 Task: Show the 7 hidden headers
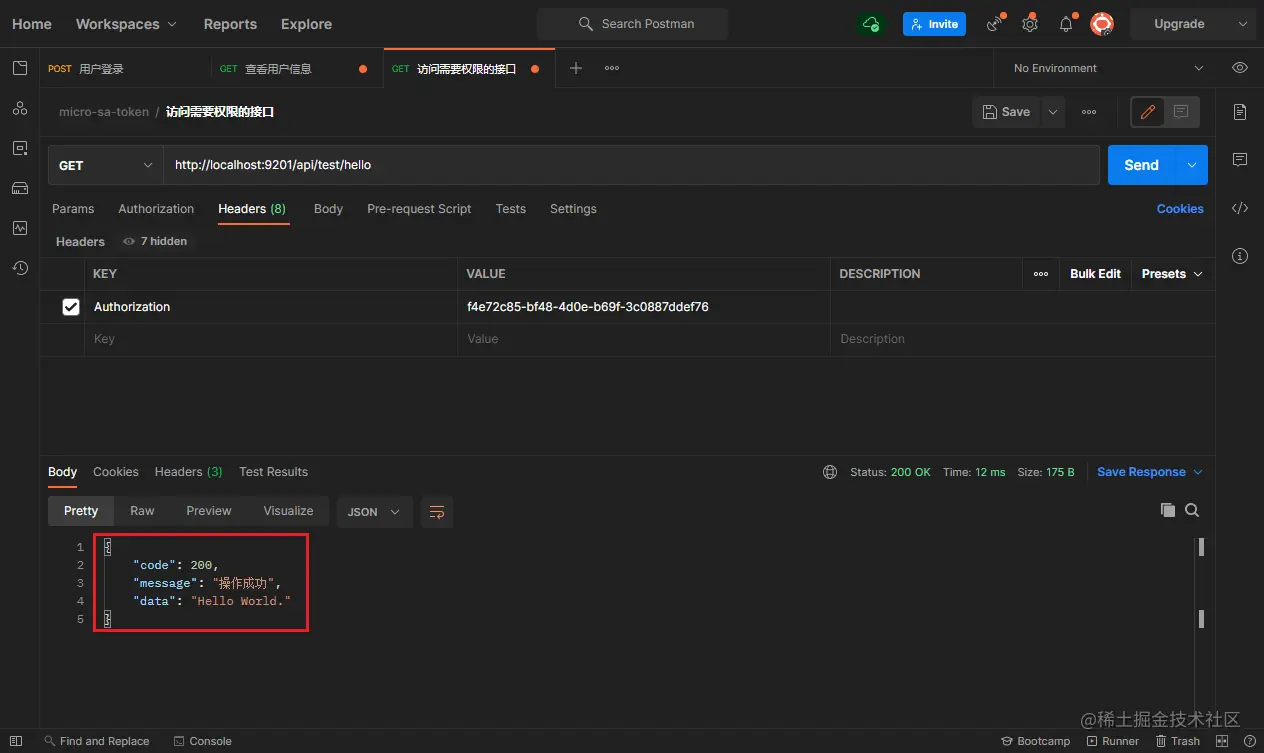click(155, 241)
